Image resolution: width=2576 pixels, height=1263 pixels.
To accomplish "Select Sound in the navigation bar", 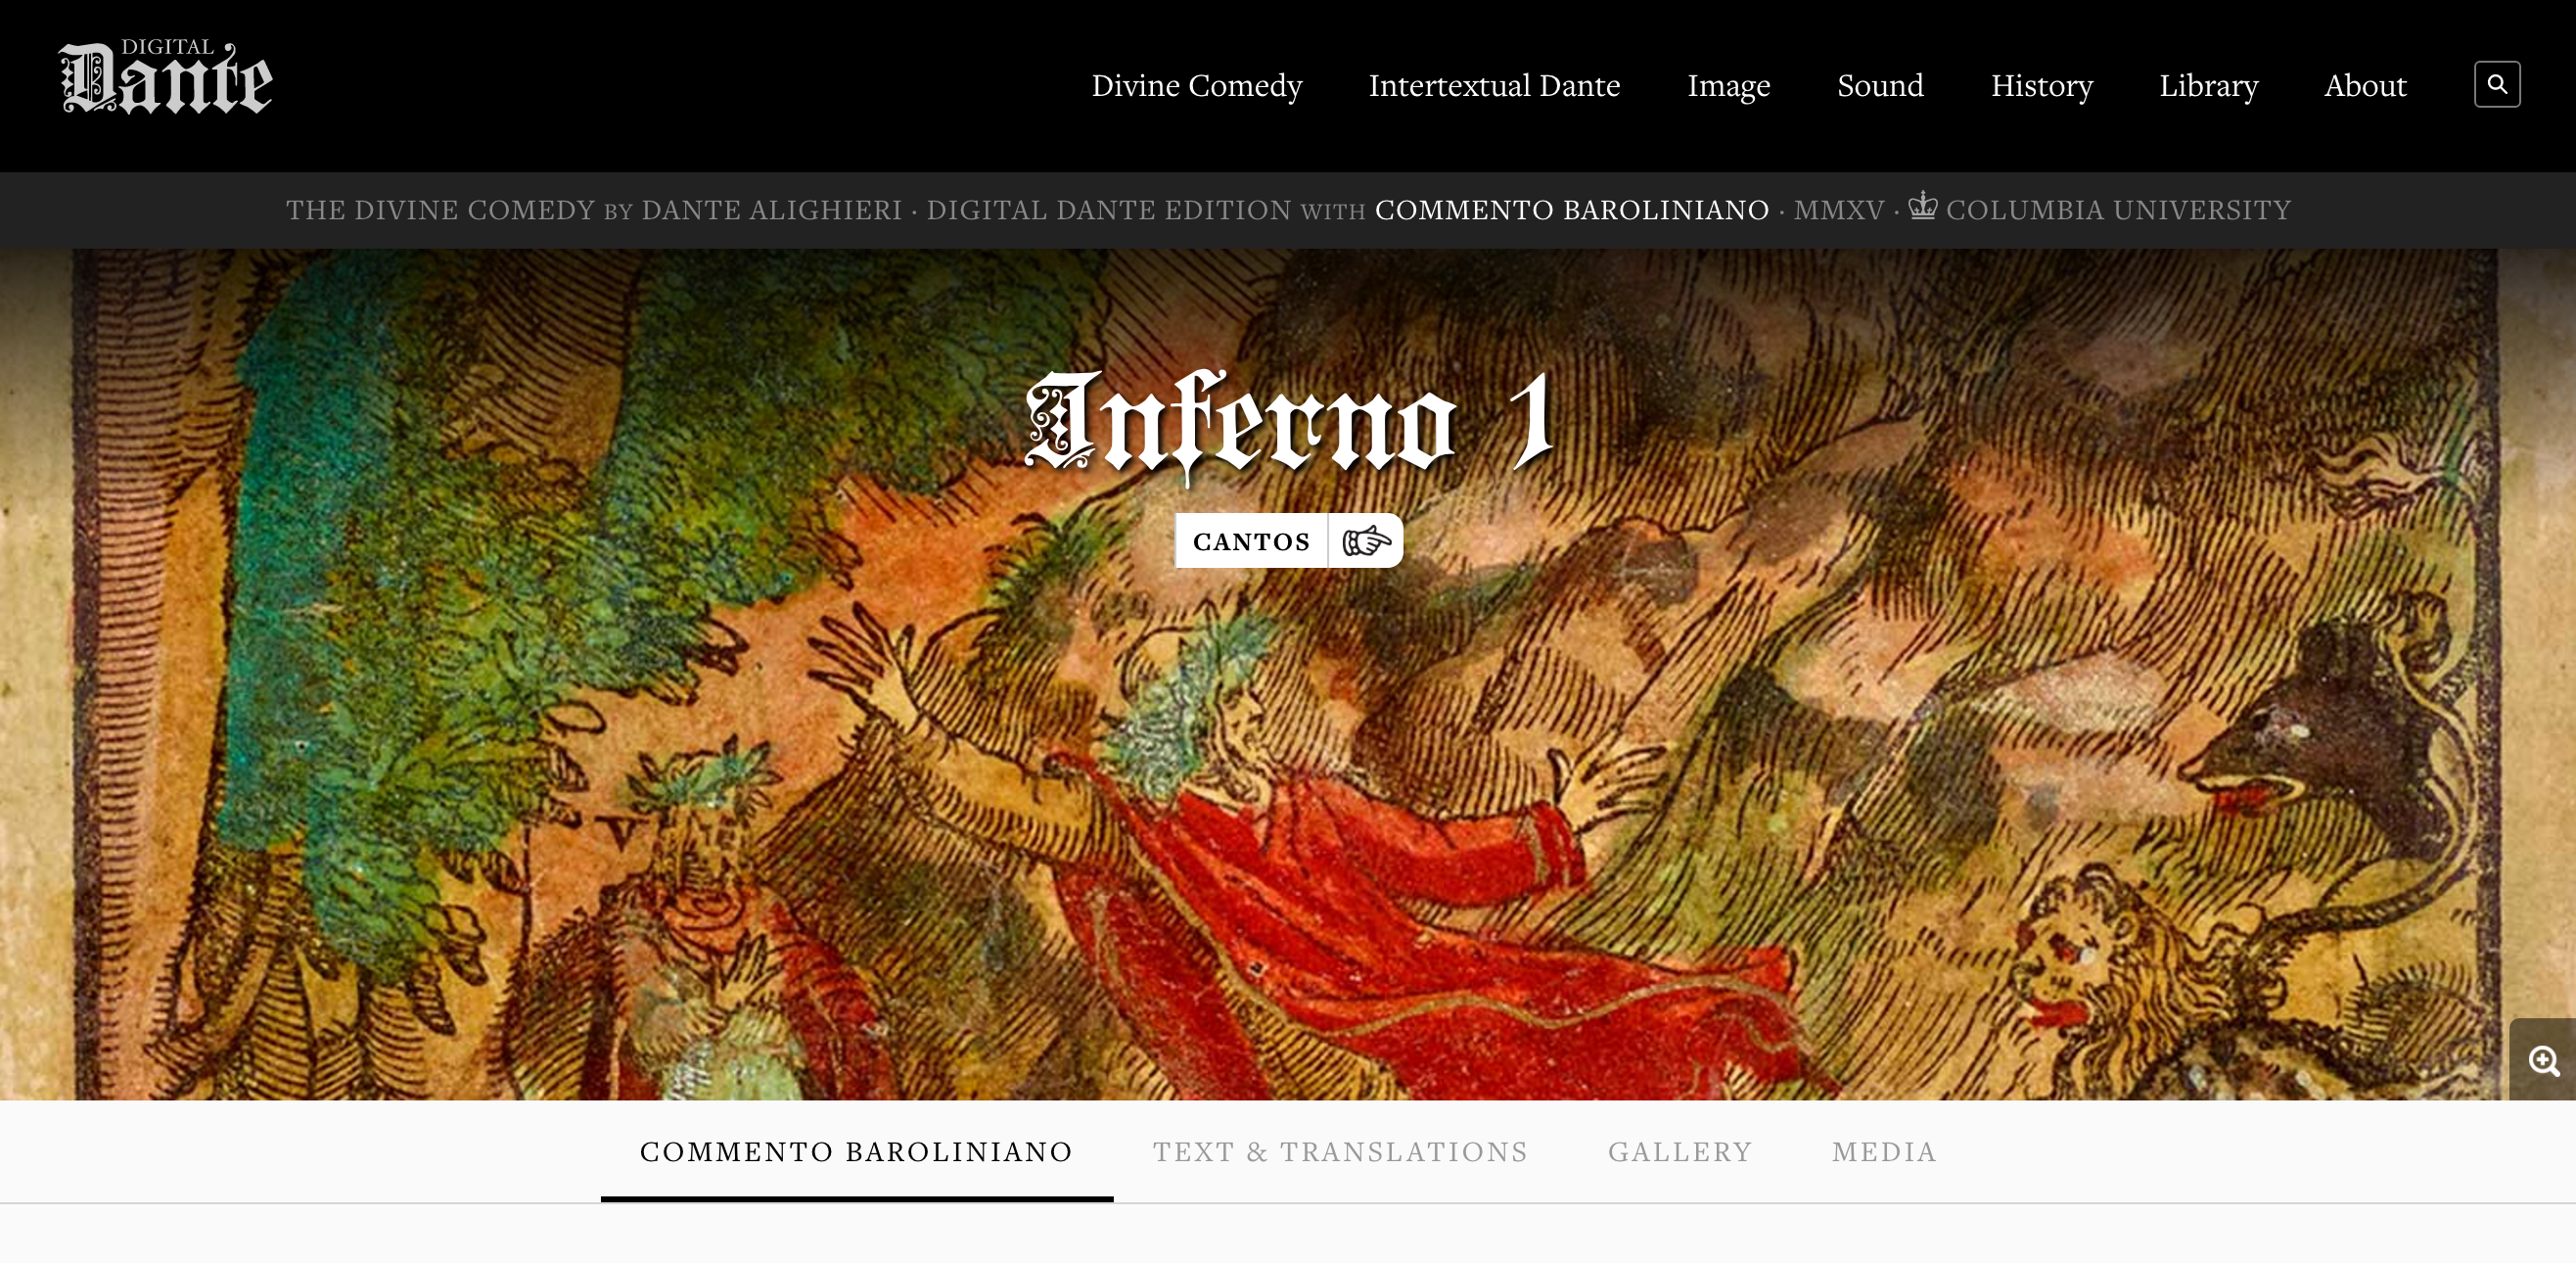I will point(1879,86).
